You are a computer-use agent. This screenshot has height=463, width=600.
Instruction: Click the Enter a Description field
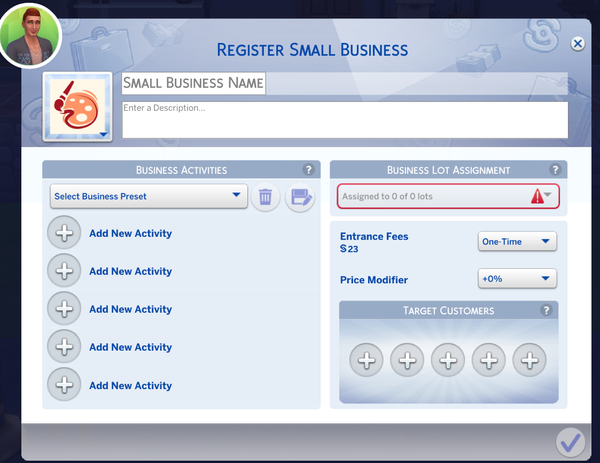(x=344, y=119)
